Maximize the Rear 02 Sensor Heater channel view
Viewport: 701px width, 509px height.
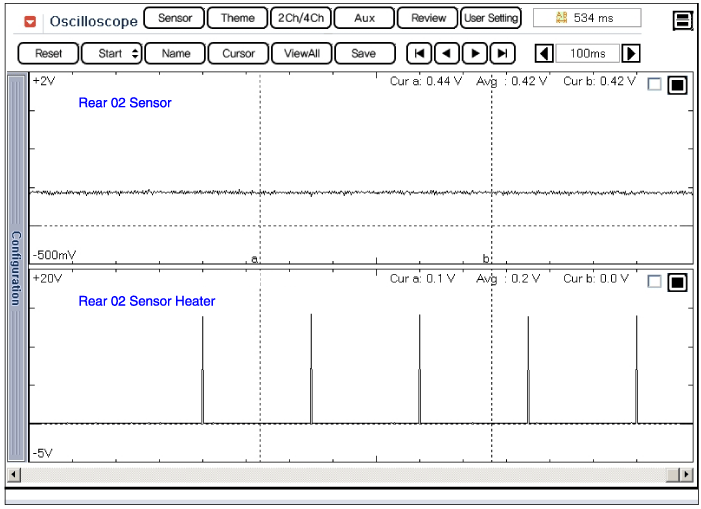click(x=677, y=282)
